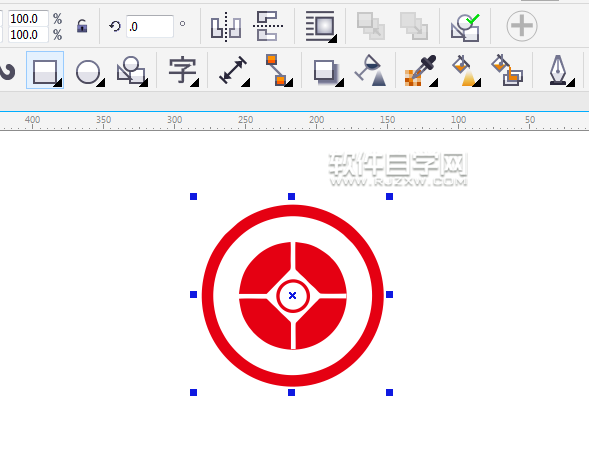589x457 pixels.
Task: Click the top-middle selection handle
Action: [x=291, y=196]
